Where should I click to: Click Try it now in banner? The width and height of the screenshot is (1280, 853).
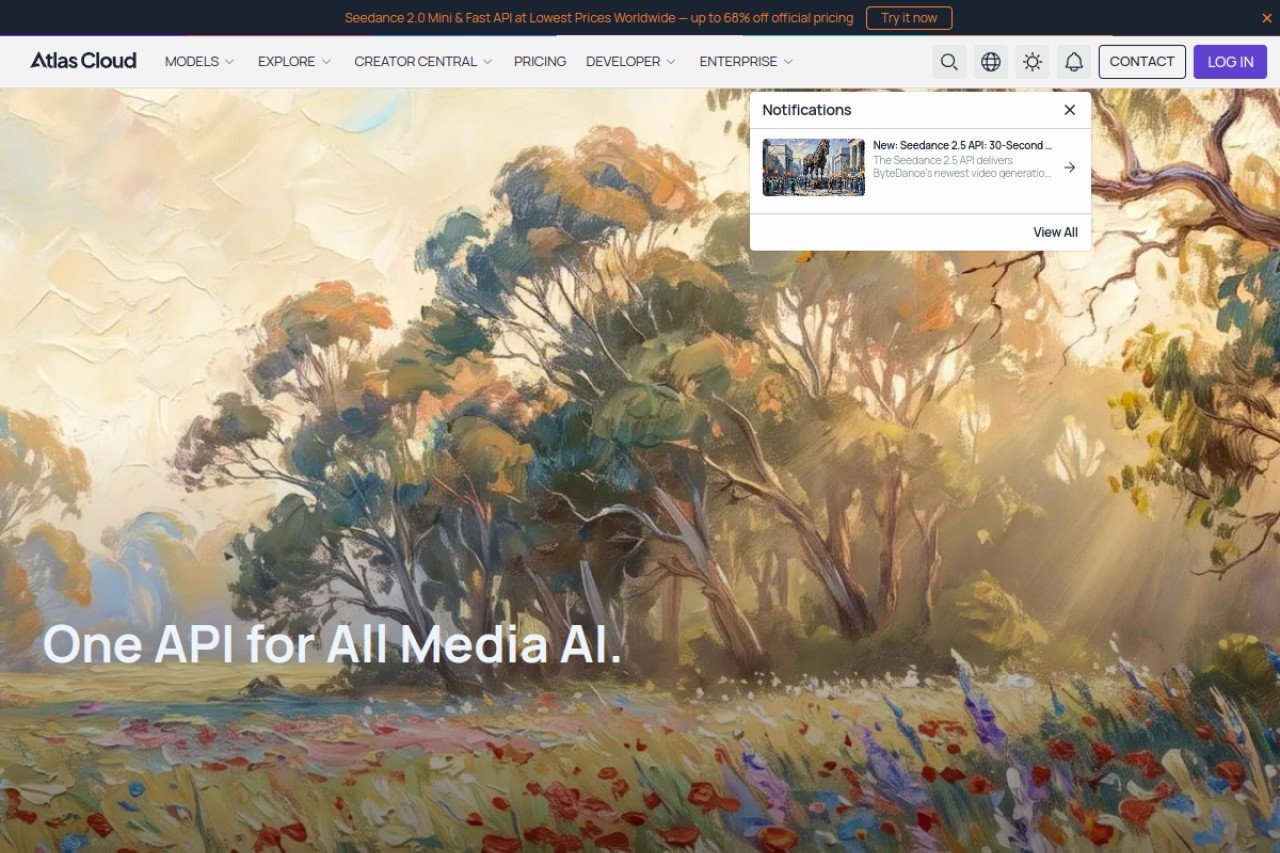pos(909,18)
